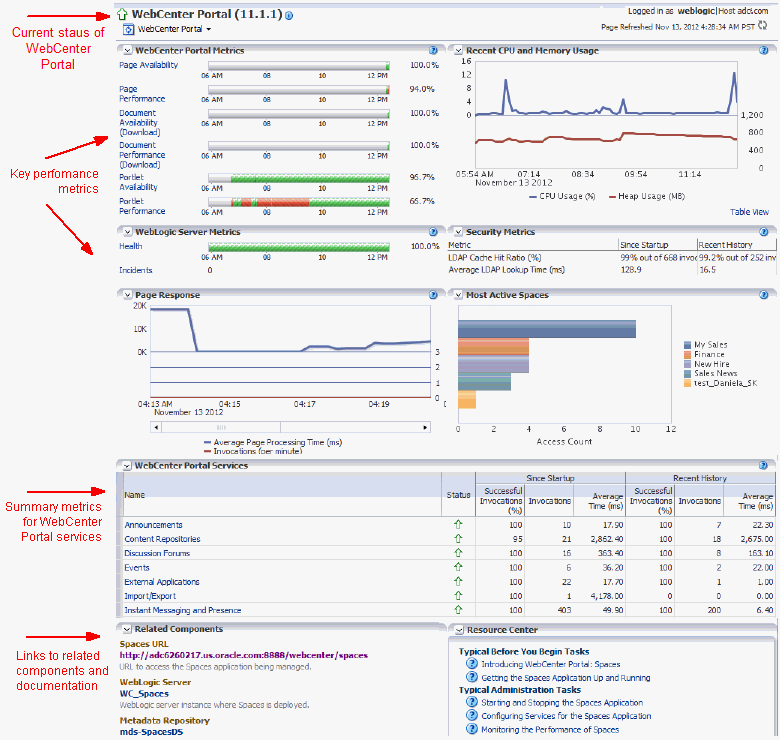Open help for WebCenter Portal Metrics

433,50
